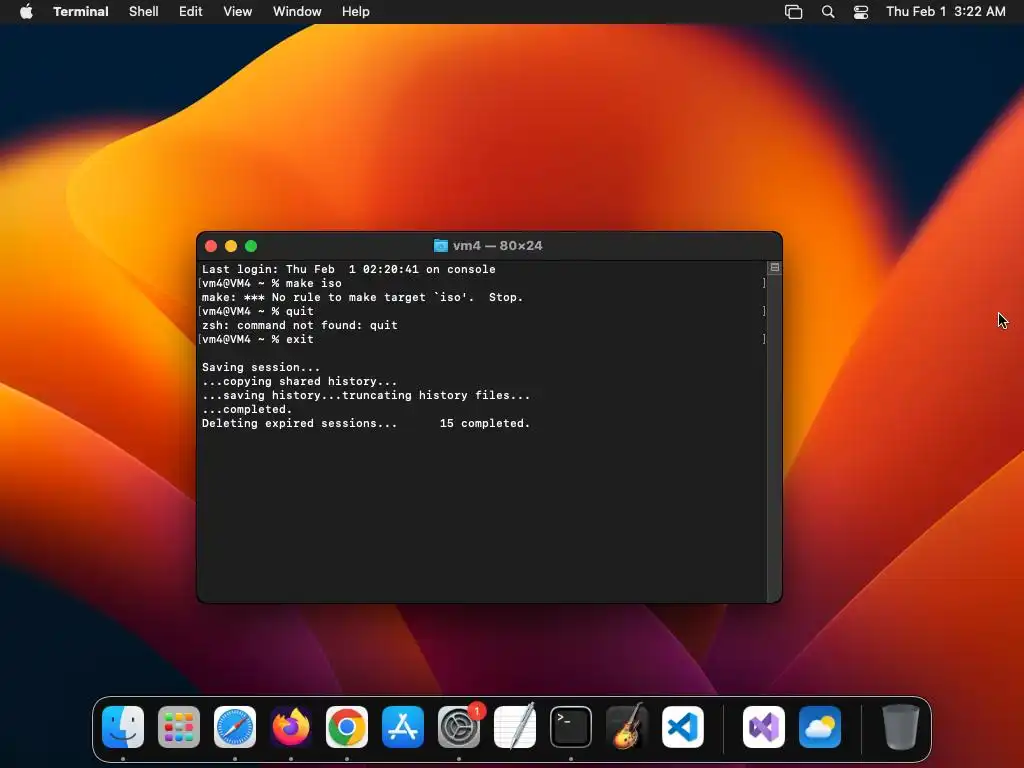
Task: Click 'zsh: command not found: quit' line
Action: pyautogui.click(x=300, y=325)
